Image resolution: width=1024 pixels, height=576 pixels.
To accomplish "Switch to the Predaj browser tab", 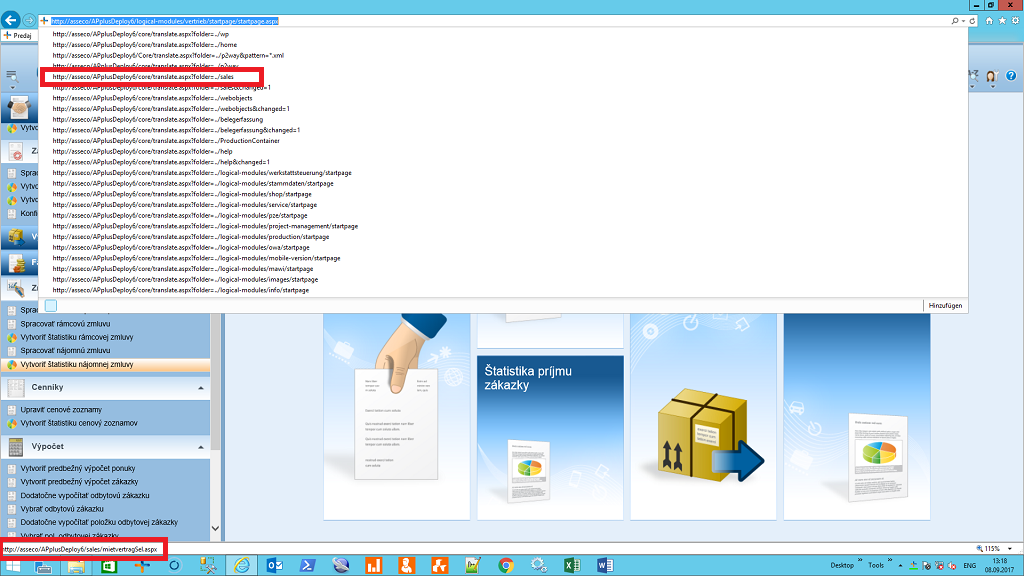I will click(18, 35).
